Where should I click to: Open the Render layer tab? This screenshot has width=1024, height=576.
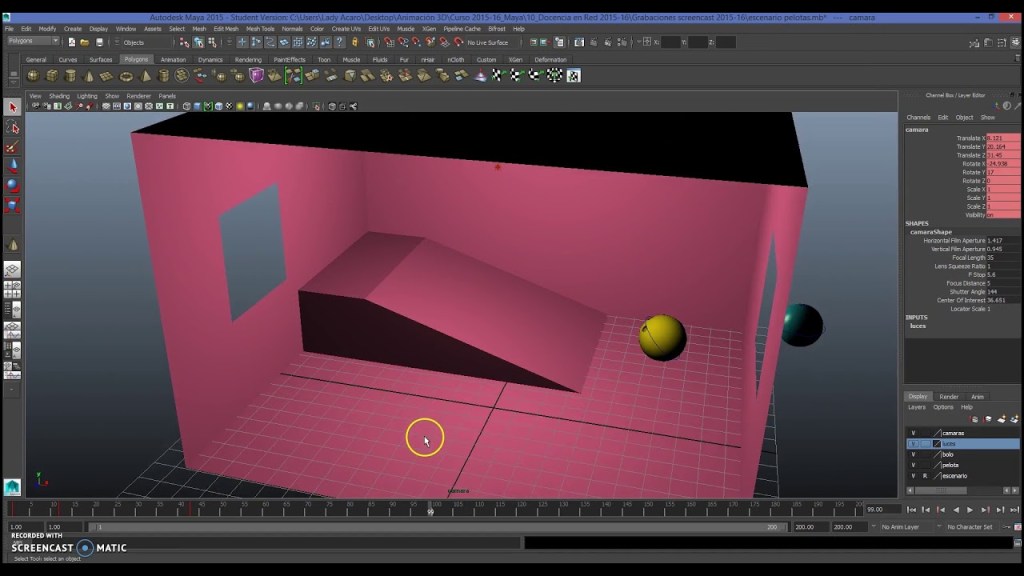(948, 397)
